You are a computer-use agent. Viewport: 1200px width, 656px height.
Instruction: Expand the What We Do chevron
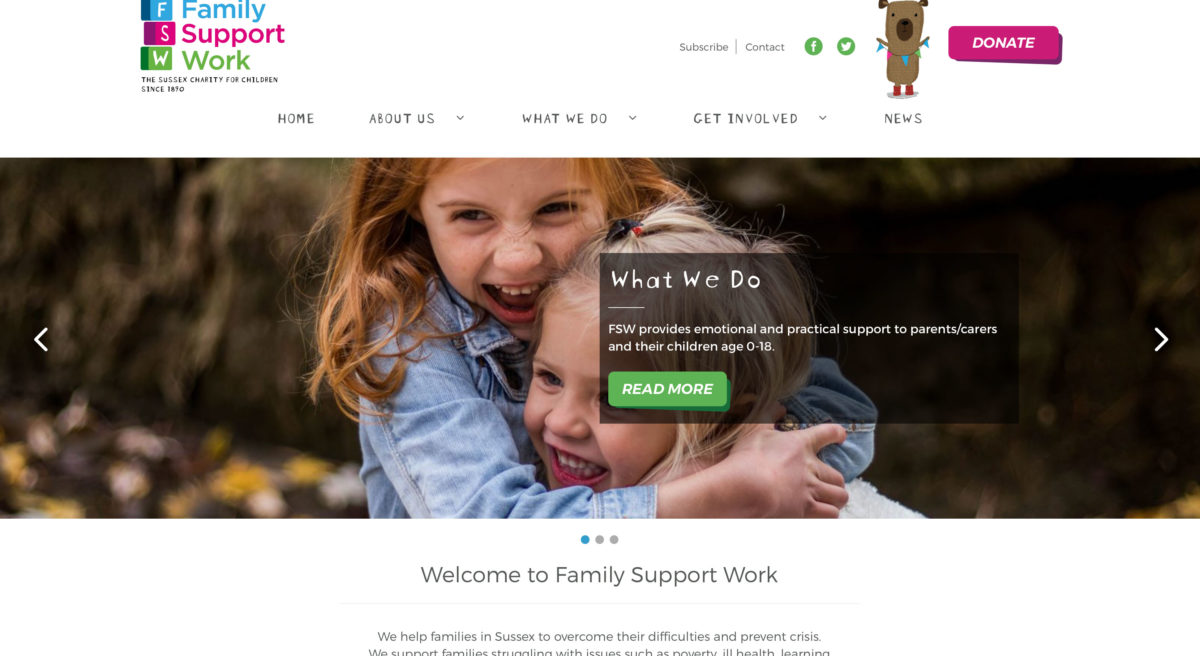tap(632, 117)
